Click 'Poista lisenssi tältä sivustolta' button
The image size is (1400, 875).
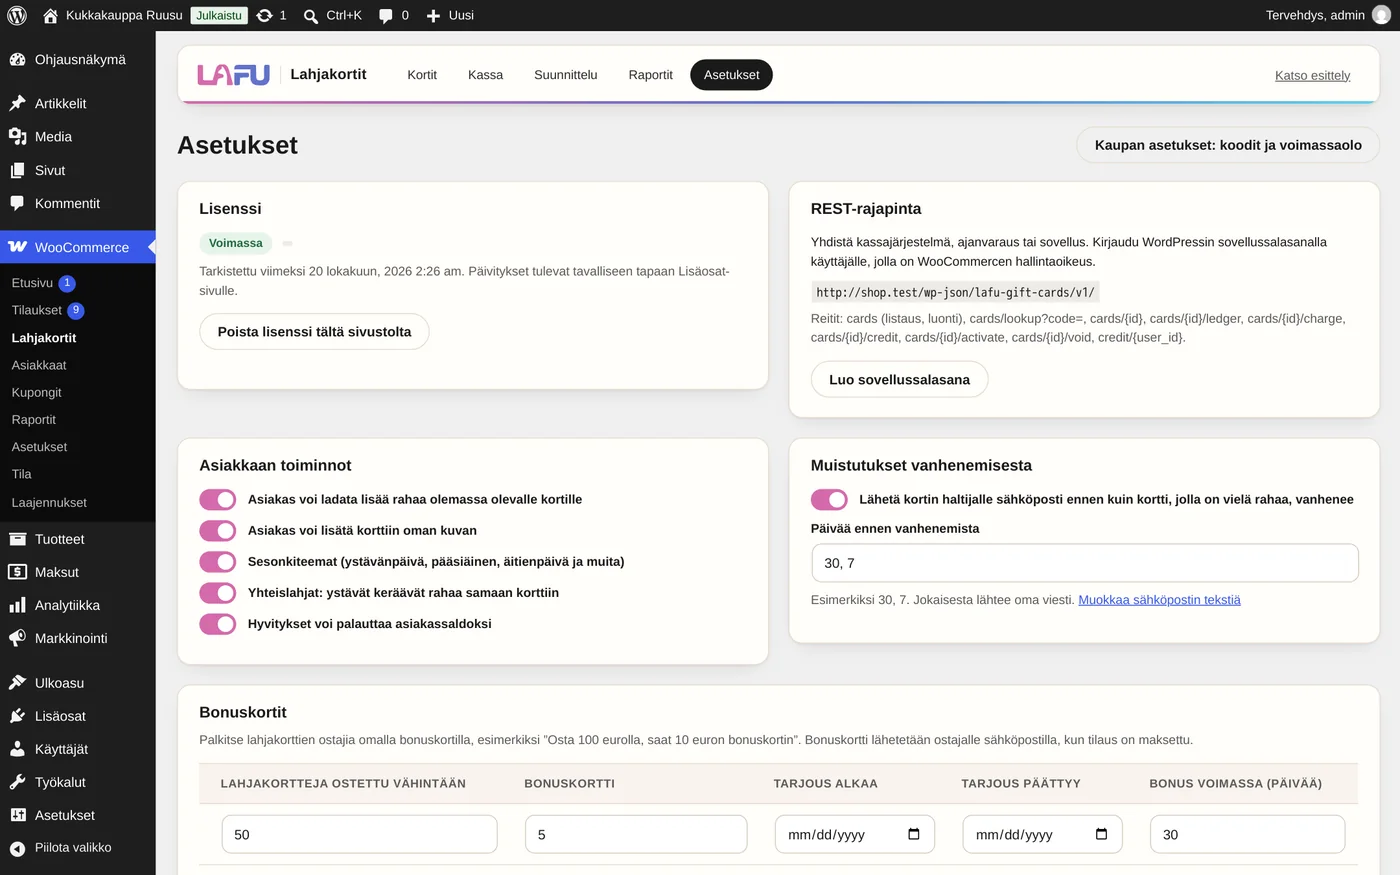point(314,332)
